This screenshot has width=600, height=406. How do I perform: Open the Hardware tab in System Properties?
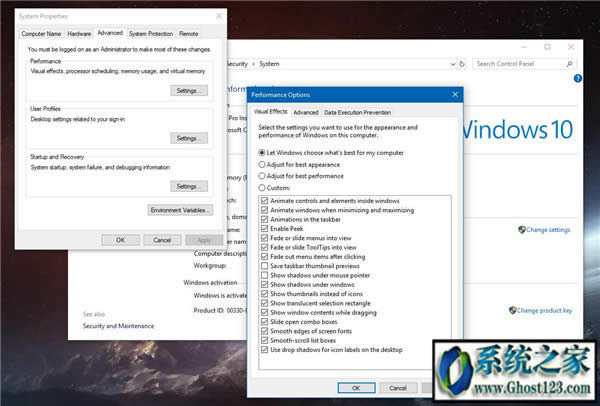(80, 33)
